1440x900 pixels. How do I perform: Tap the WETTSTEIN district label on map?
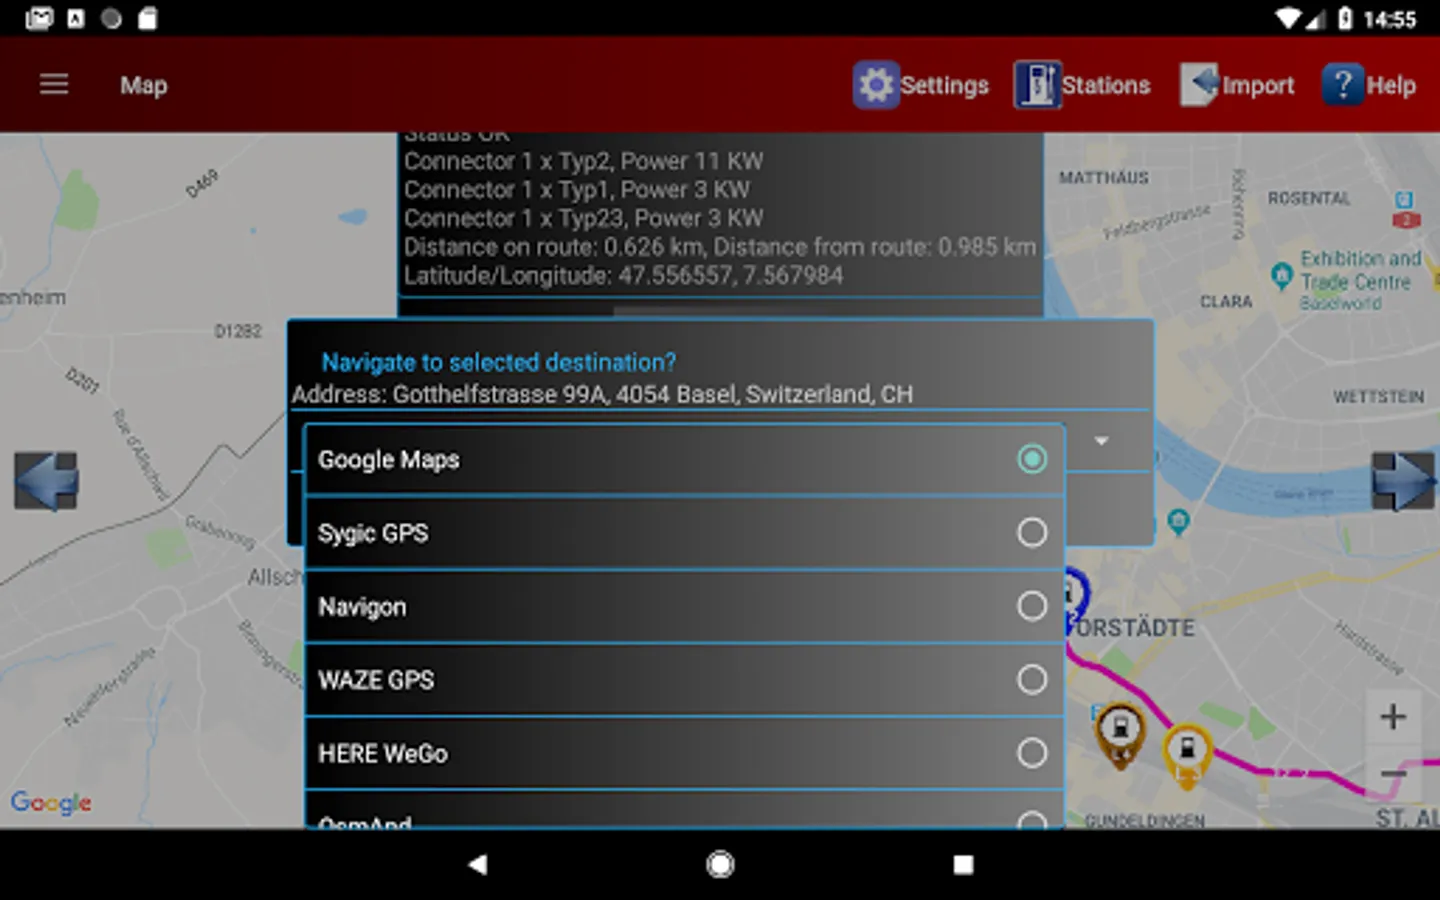coord(1378,397)
